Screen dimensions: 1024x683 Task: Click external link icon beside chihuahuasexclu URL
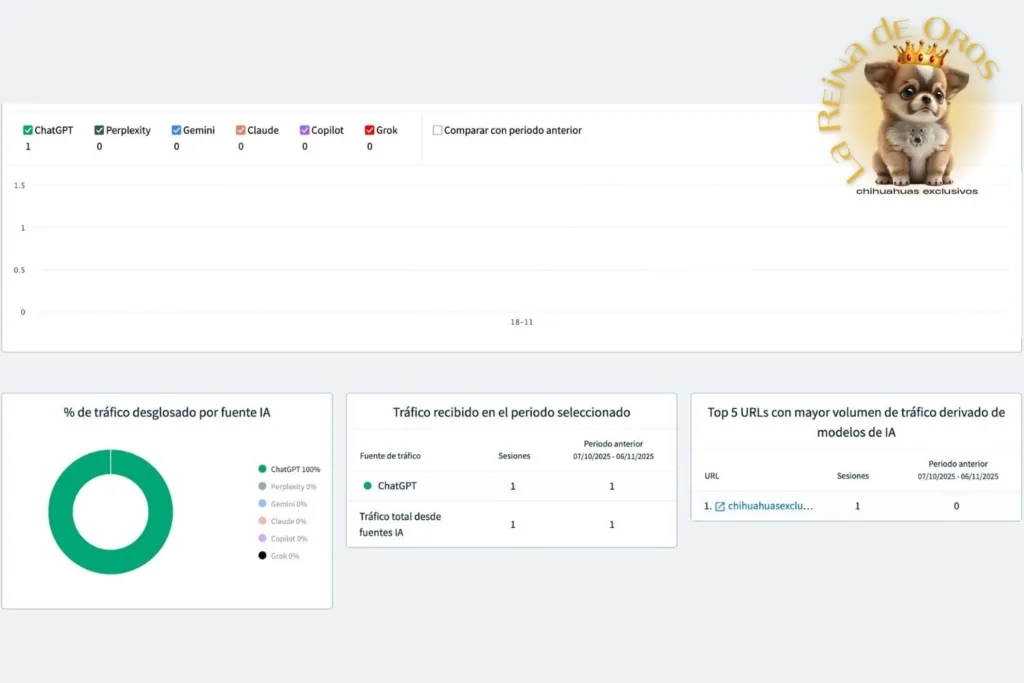click(720, 506)
